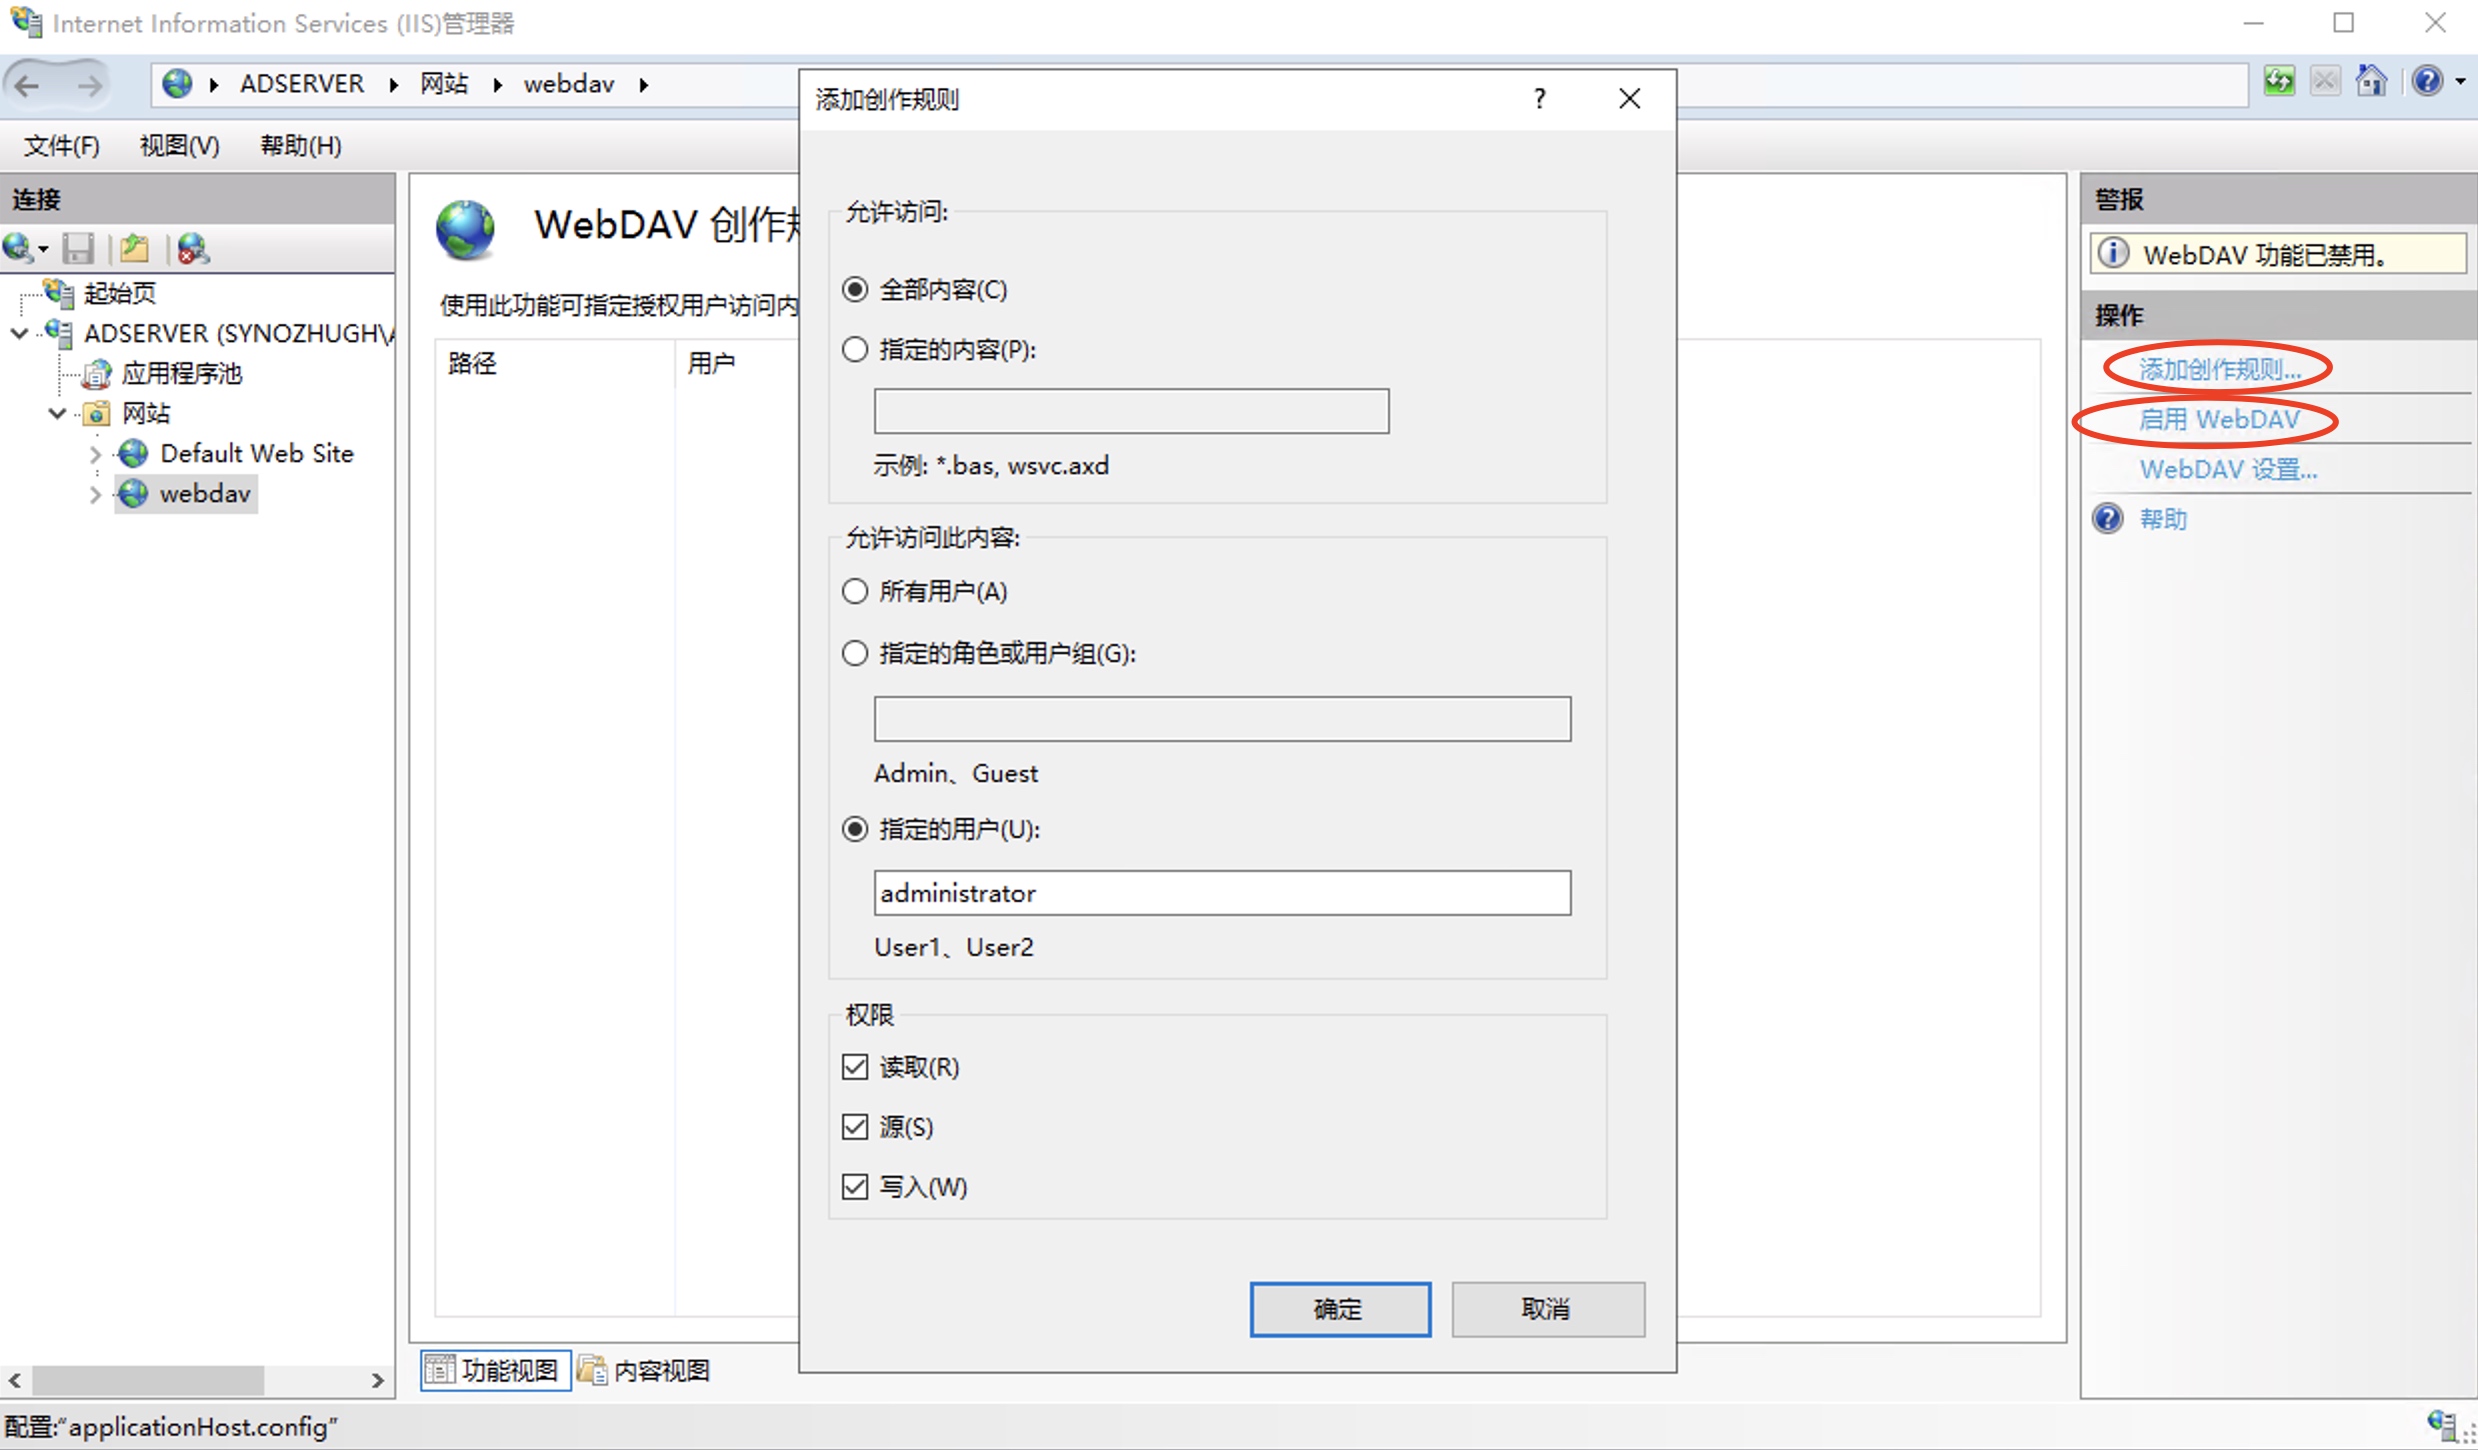Select the 起始页 tree item
Screen dimensions: 2478x1450
120,293
